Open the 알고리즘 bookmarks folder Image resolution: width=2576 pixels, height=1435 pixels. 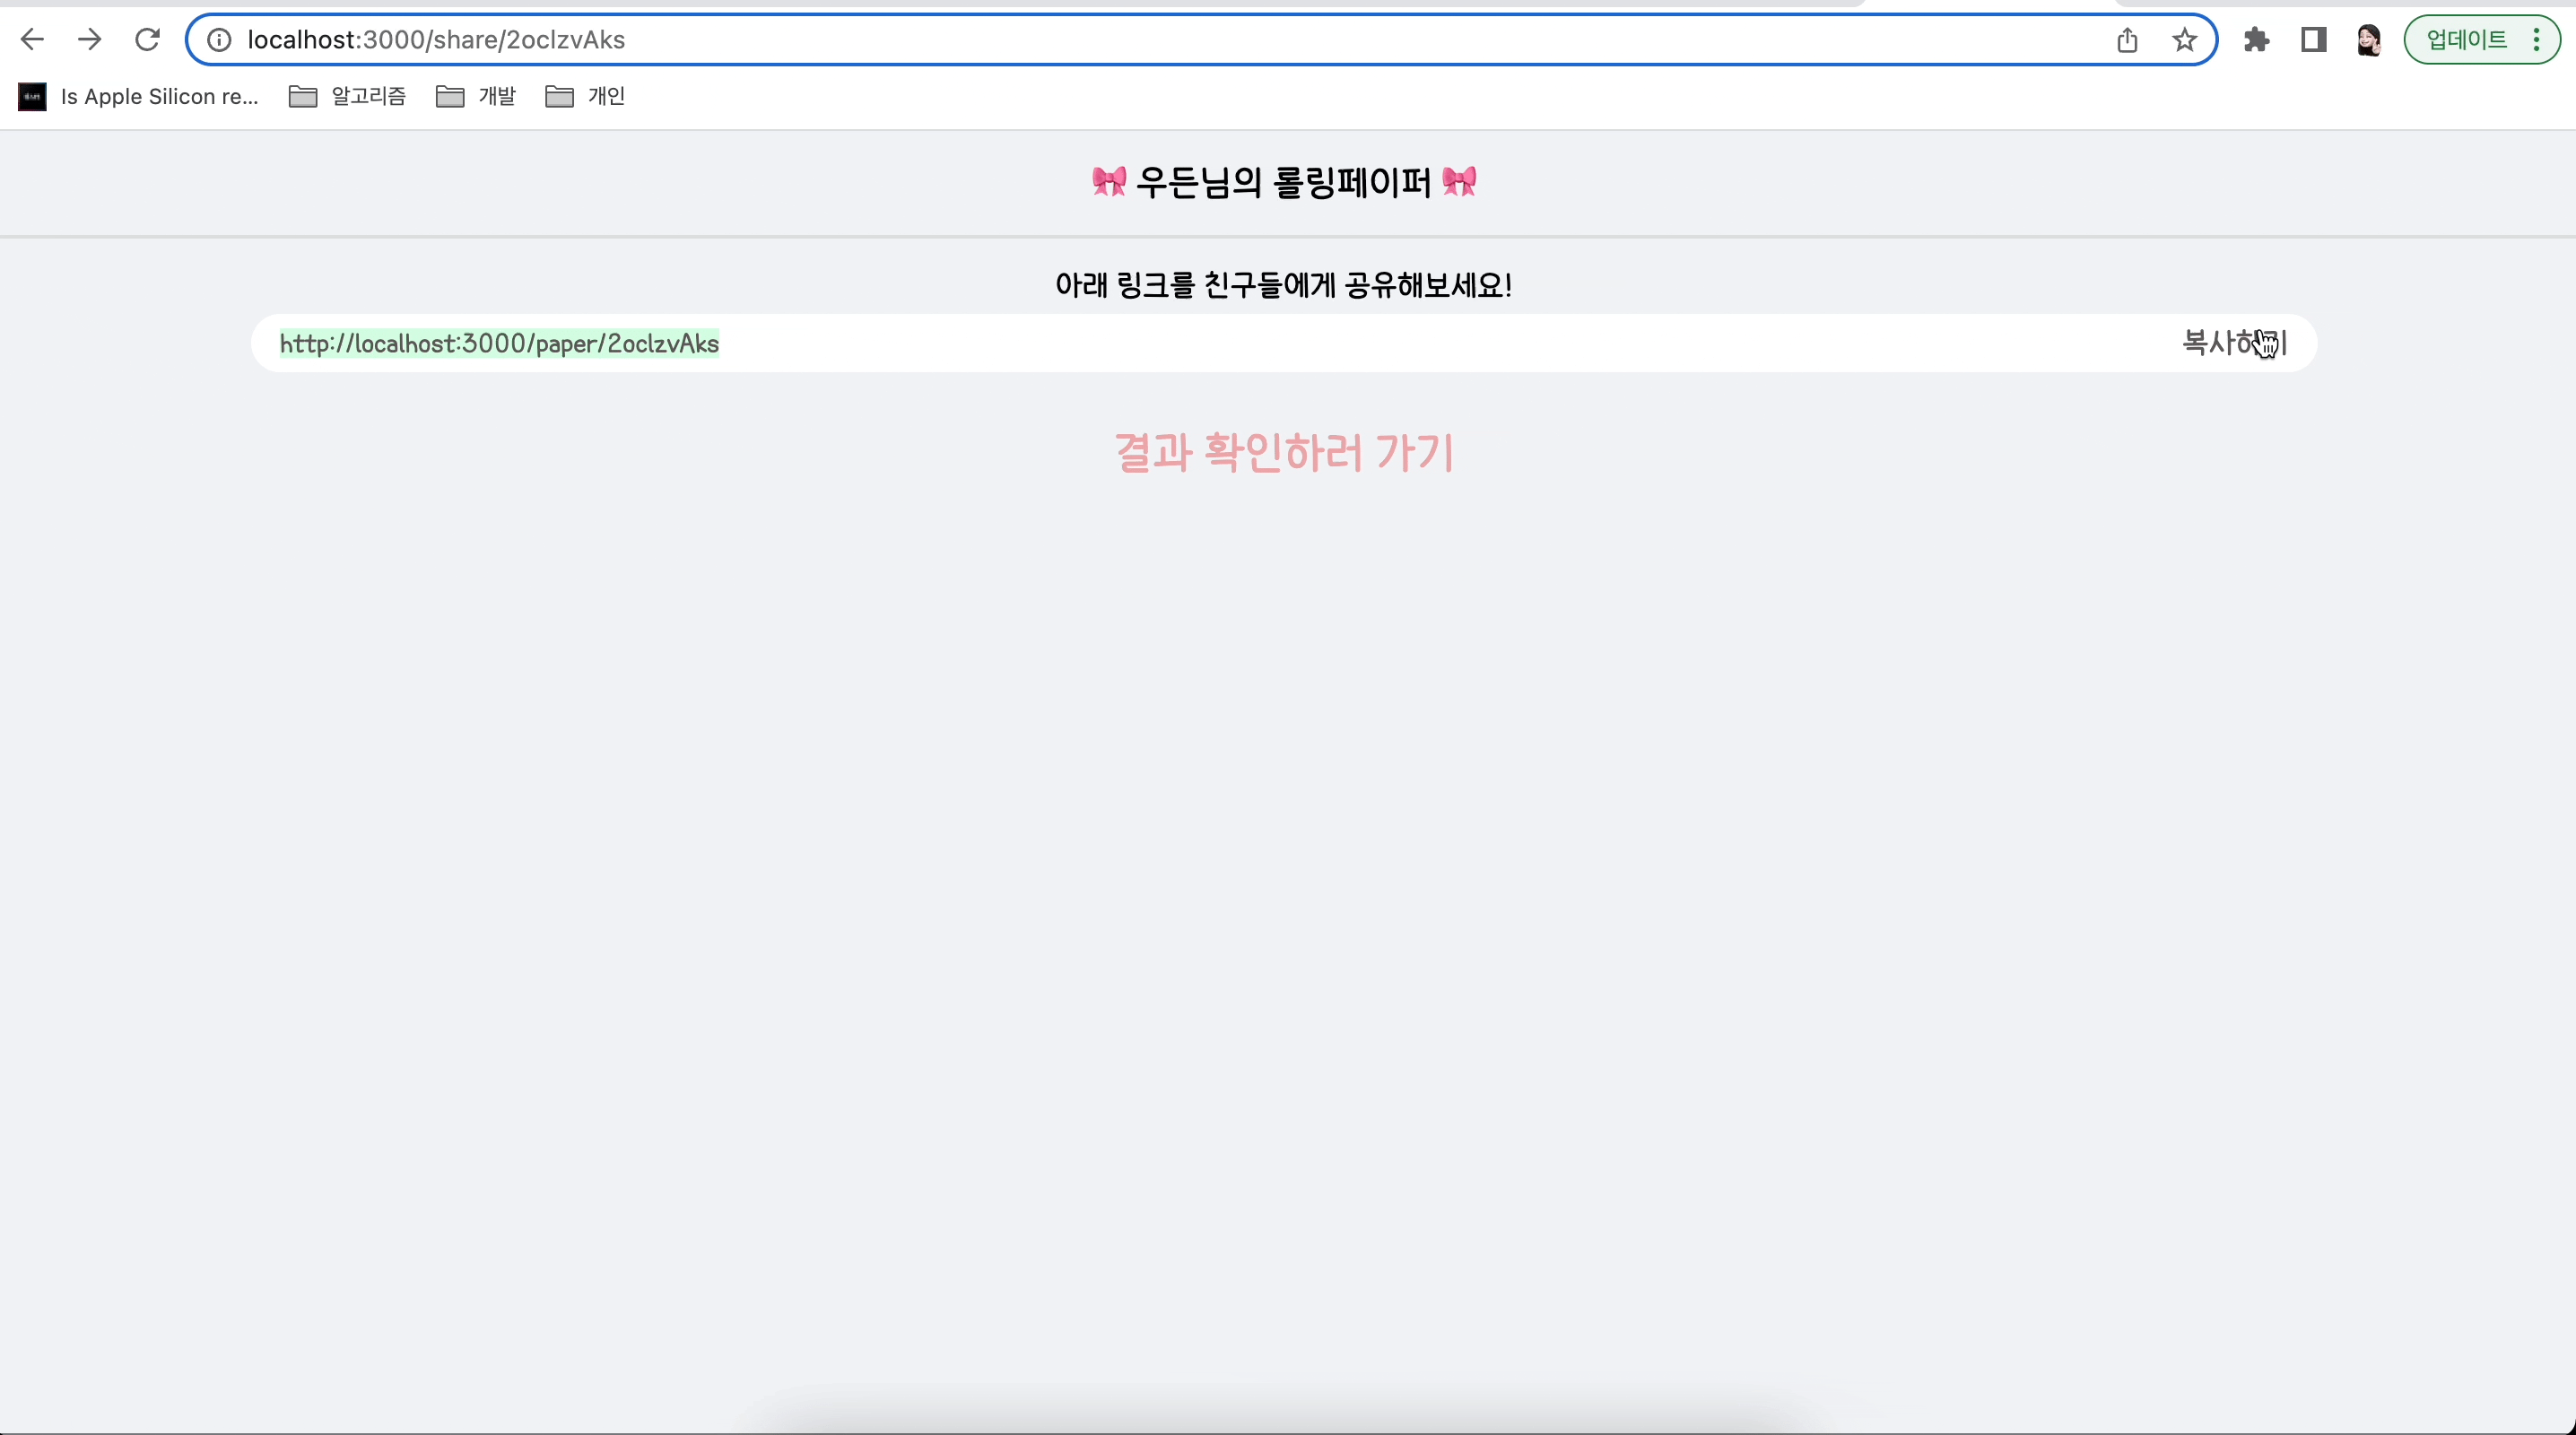click(346, 96)
